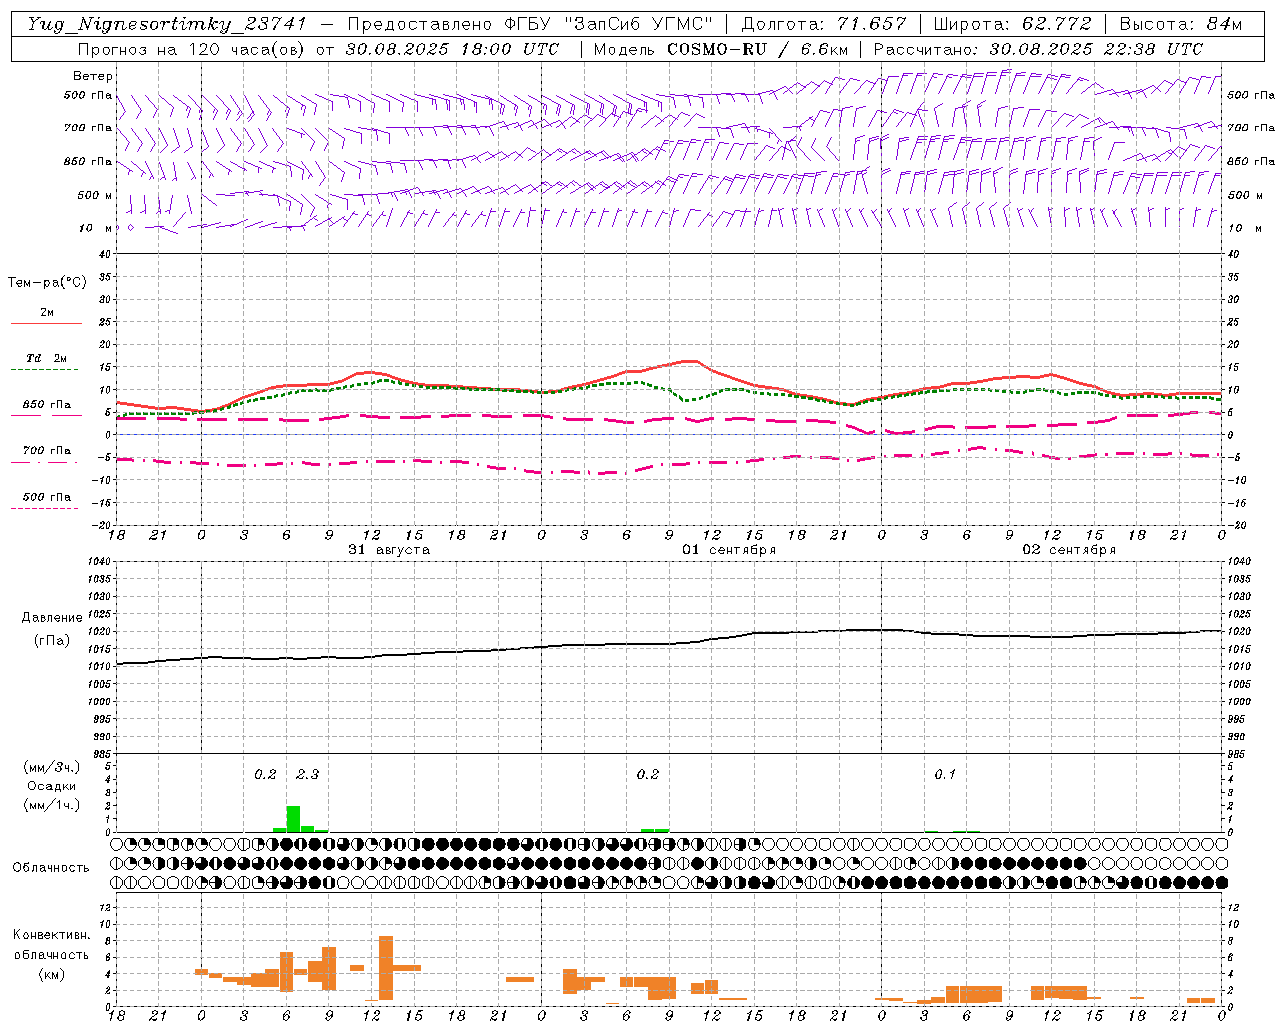Click the latitude value 62.772
The image size is (1280, 1024).
point(1056,24)
